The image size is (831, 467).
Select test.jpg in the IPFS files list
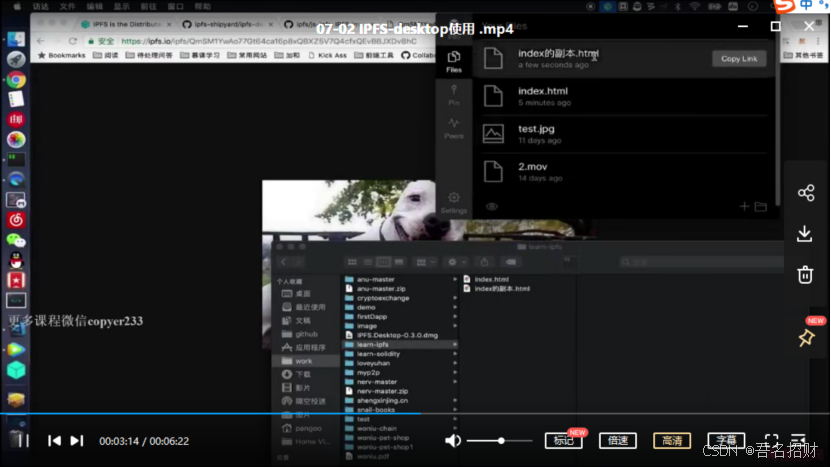(x=624, y=134)
